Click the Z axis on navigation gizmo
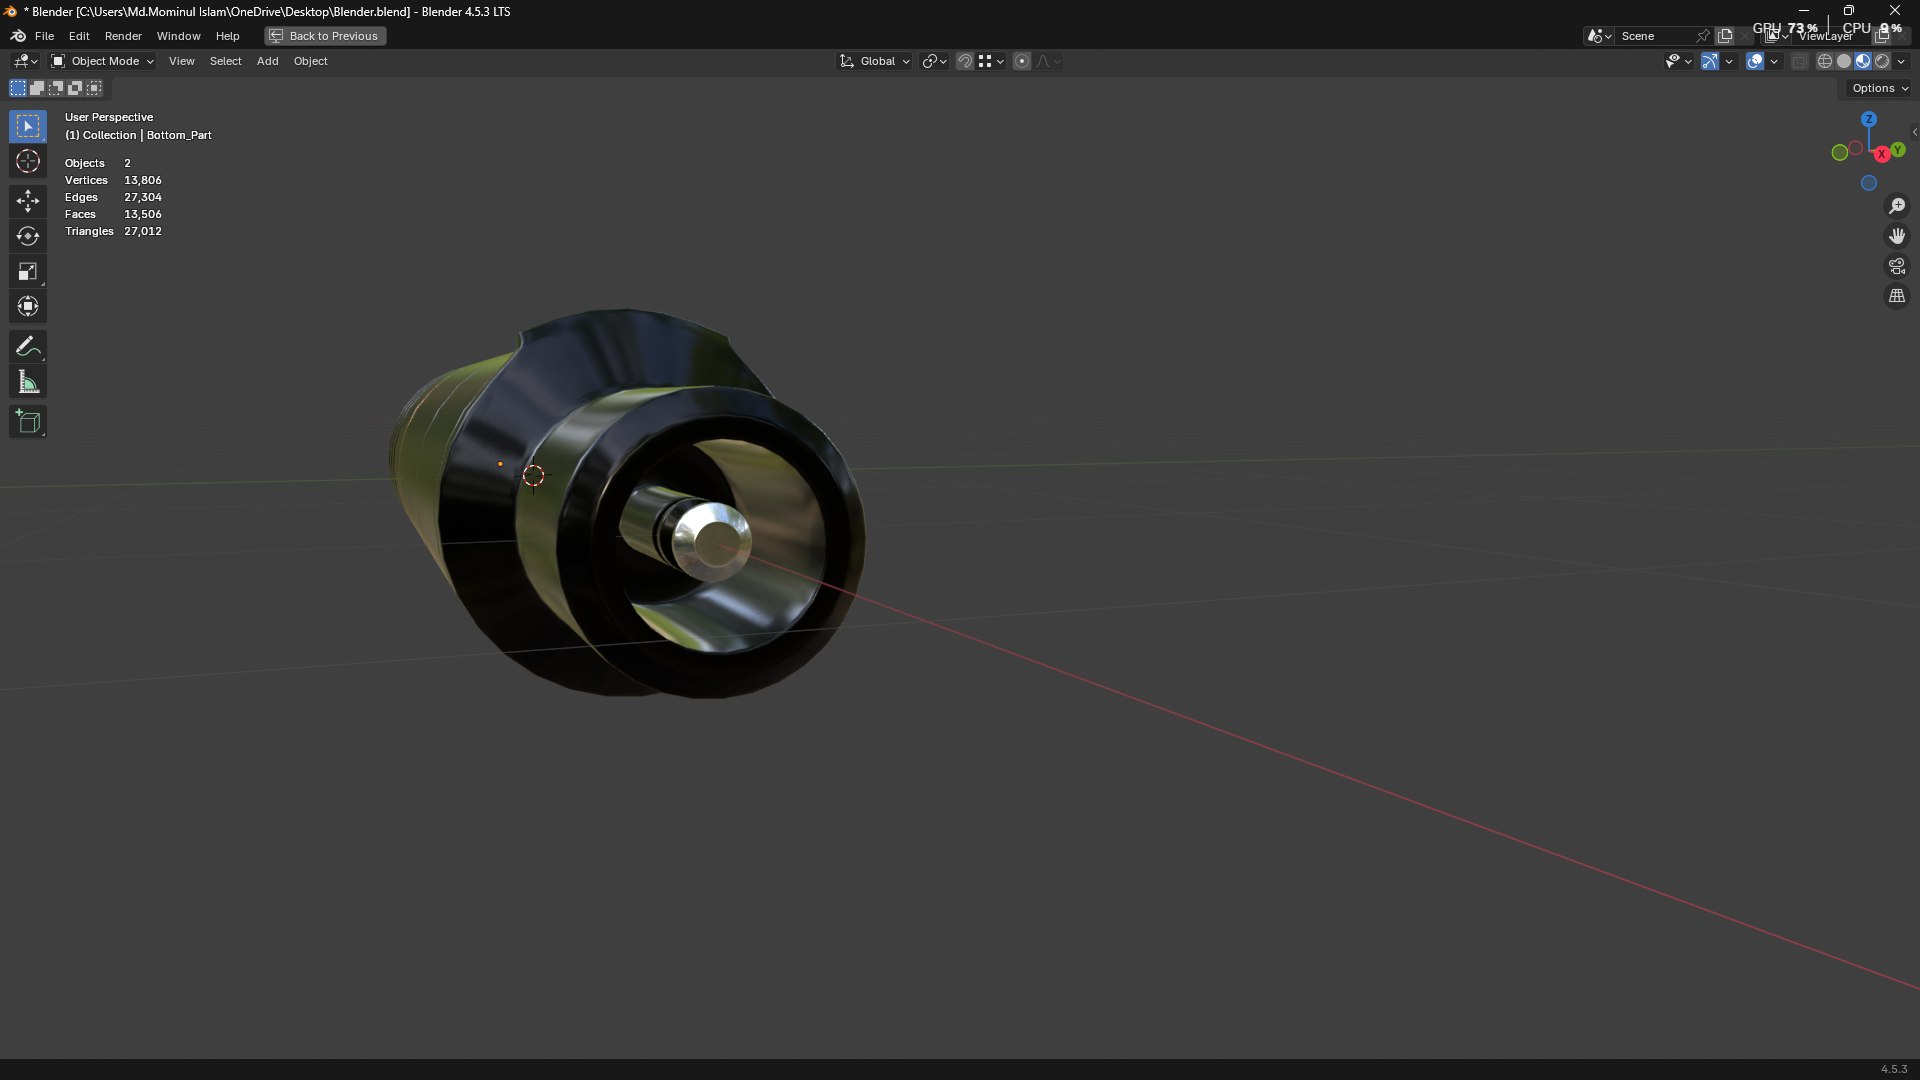Image resolution: width=1920 pixels, height=1080 pixels. pyautogui.click(x=1869, y=119)
